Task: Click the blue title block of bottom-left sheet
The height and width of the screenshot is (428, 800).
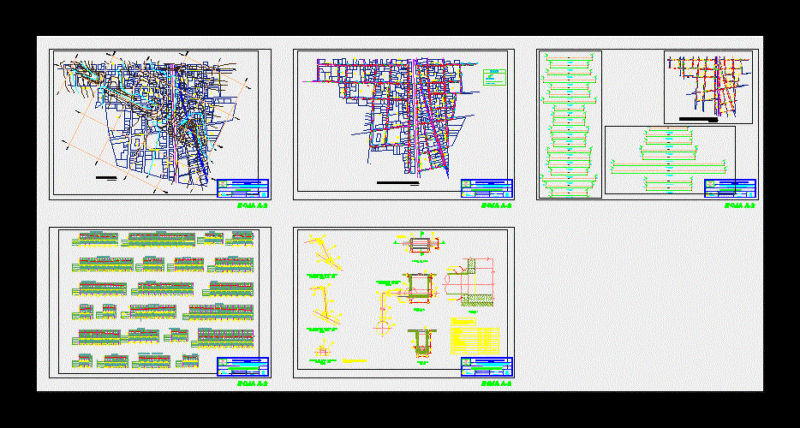Action: [x=243, y=366]
